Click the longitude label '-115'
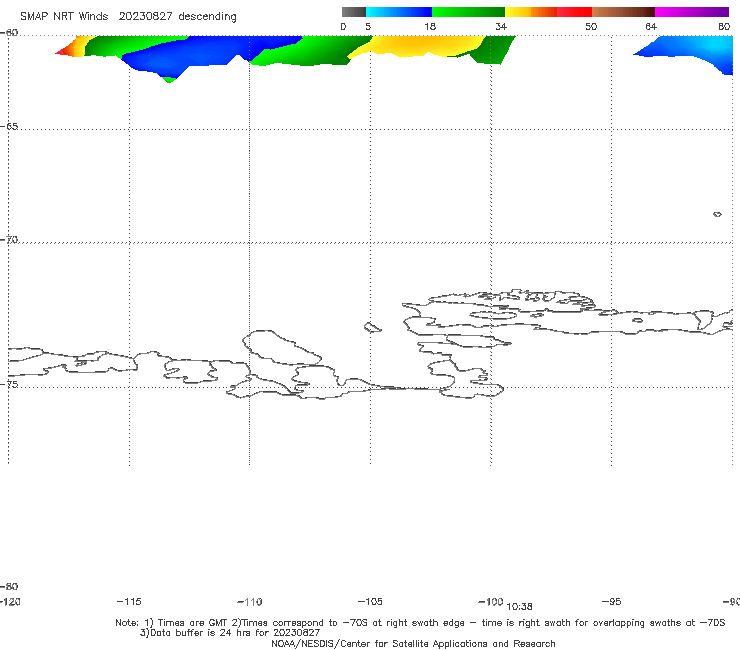Image resolution: width=740 pixels, height=650 pixels. 129,601
